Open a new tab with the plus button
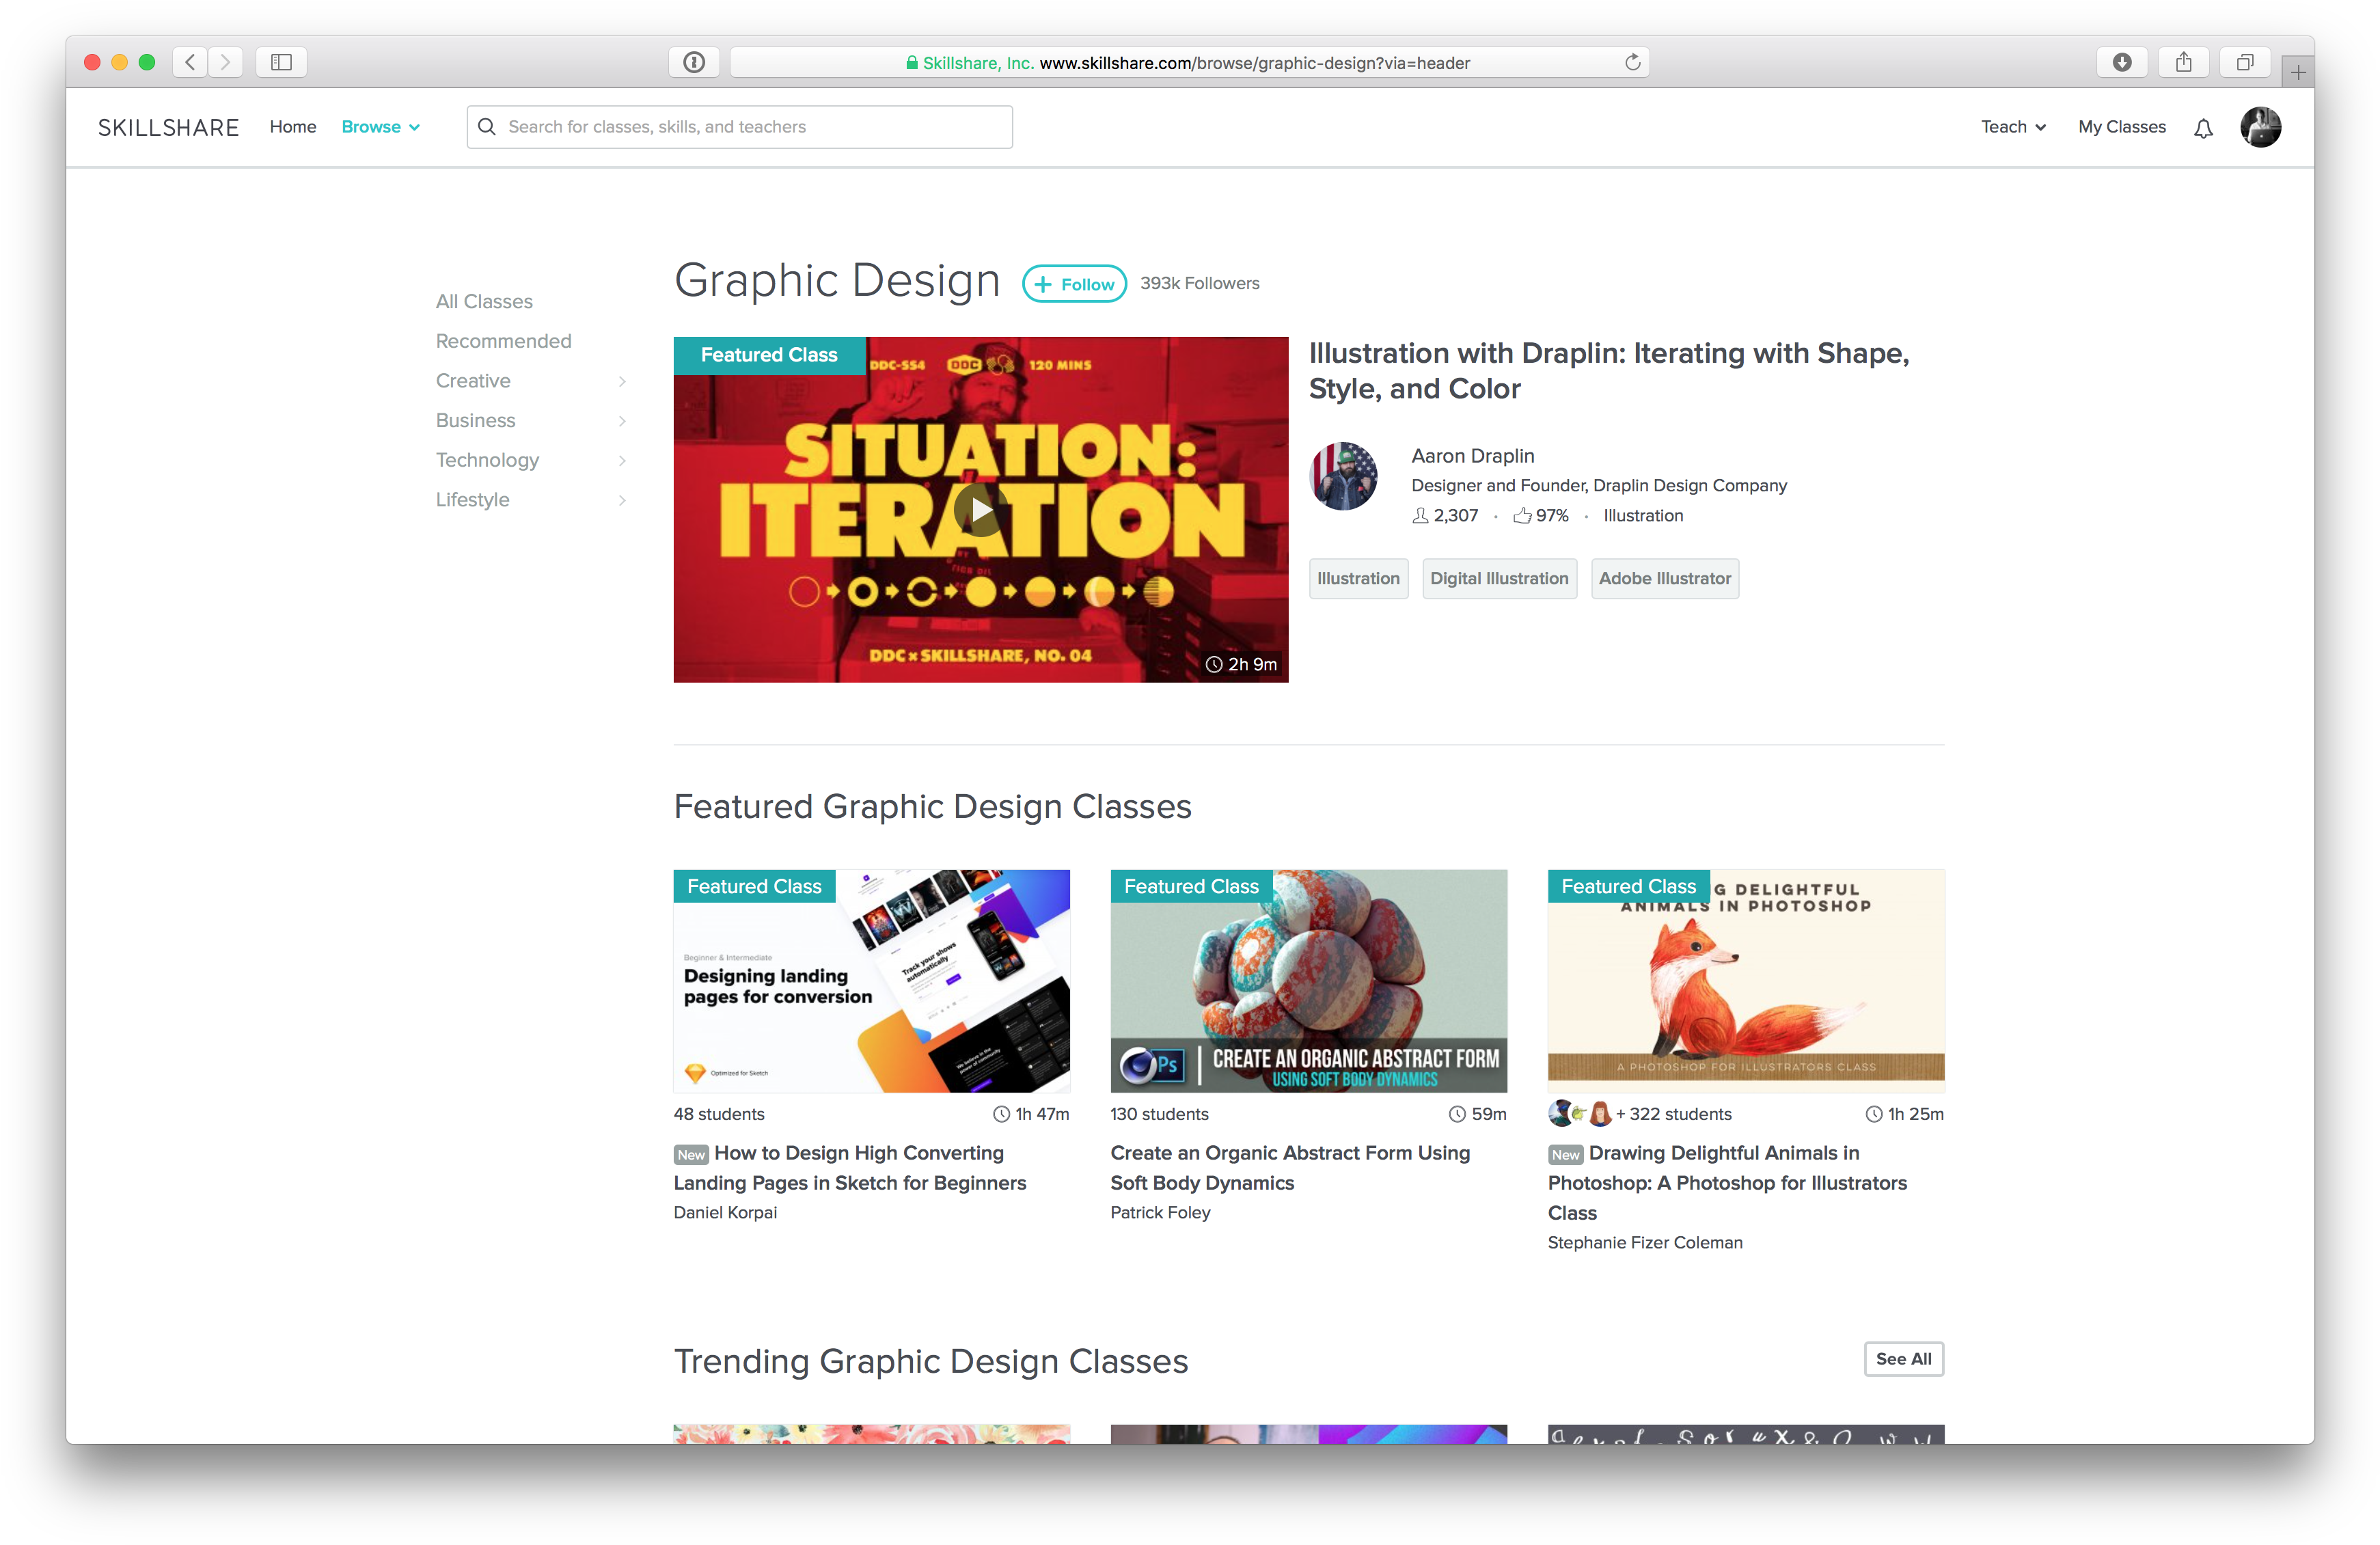Viewport: 2380px width, 1545px height. pyautogui.click(x=2298, y=72)
